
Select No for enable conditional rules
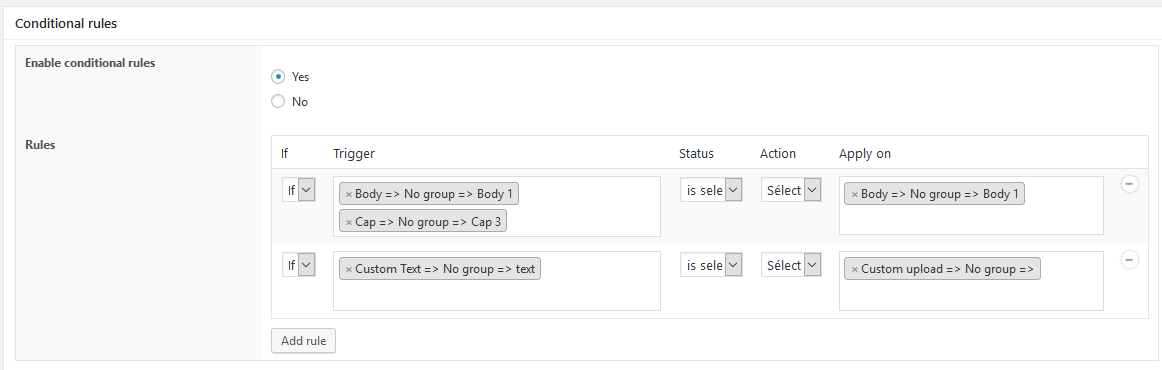point(278,102)
